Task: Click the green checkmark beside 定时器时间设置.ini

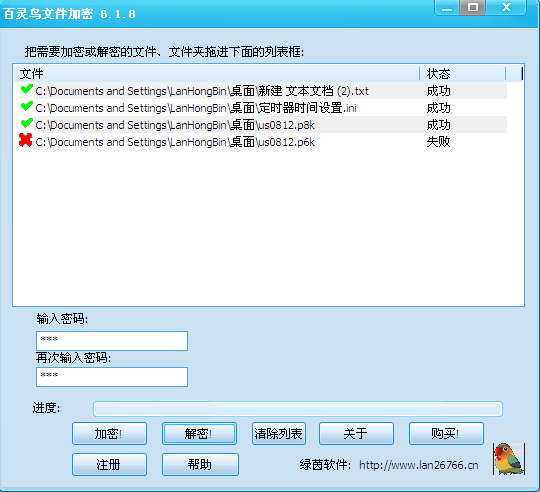Action: [27, 106]
